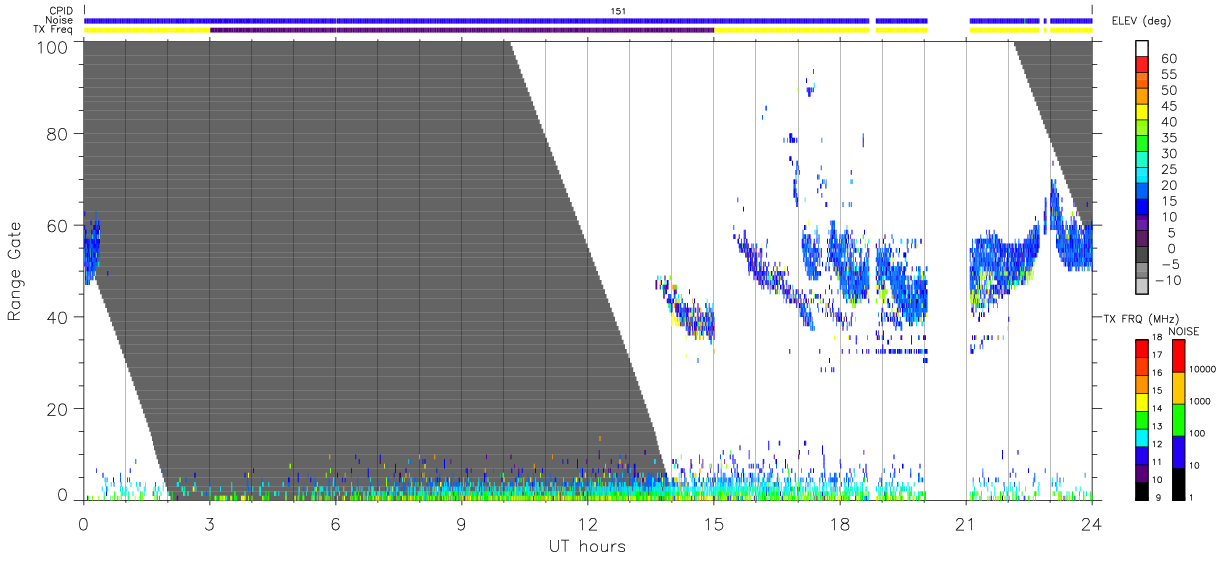Click the UT hours tick label '15'
This screenshot has width=1228, height=567.
(x=714, y=522)
